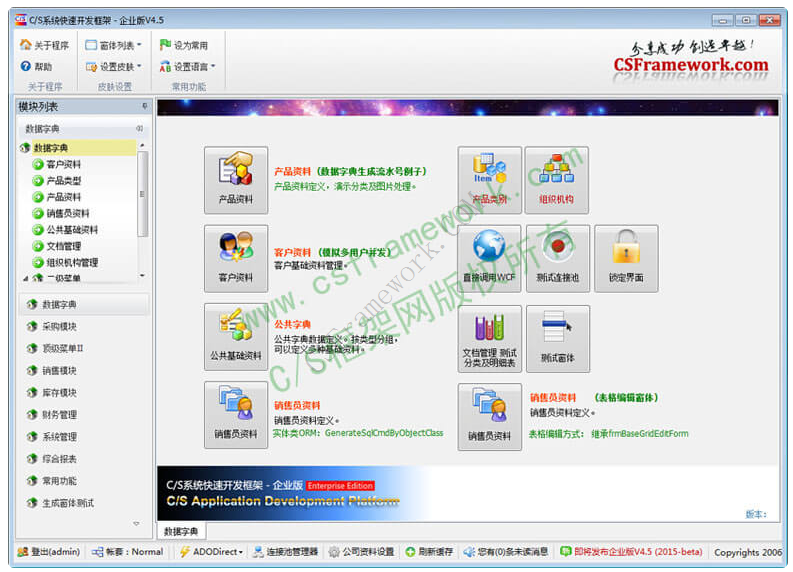Open the 设置皮肤 dropdown
Viewport: 793px width, 572px height.
pyautogui.click(x=114, y=66)
